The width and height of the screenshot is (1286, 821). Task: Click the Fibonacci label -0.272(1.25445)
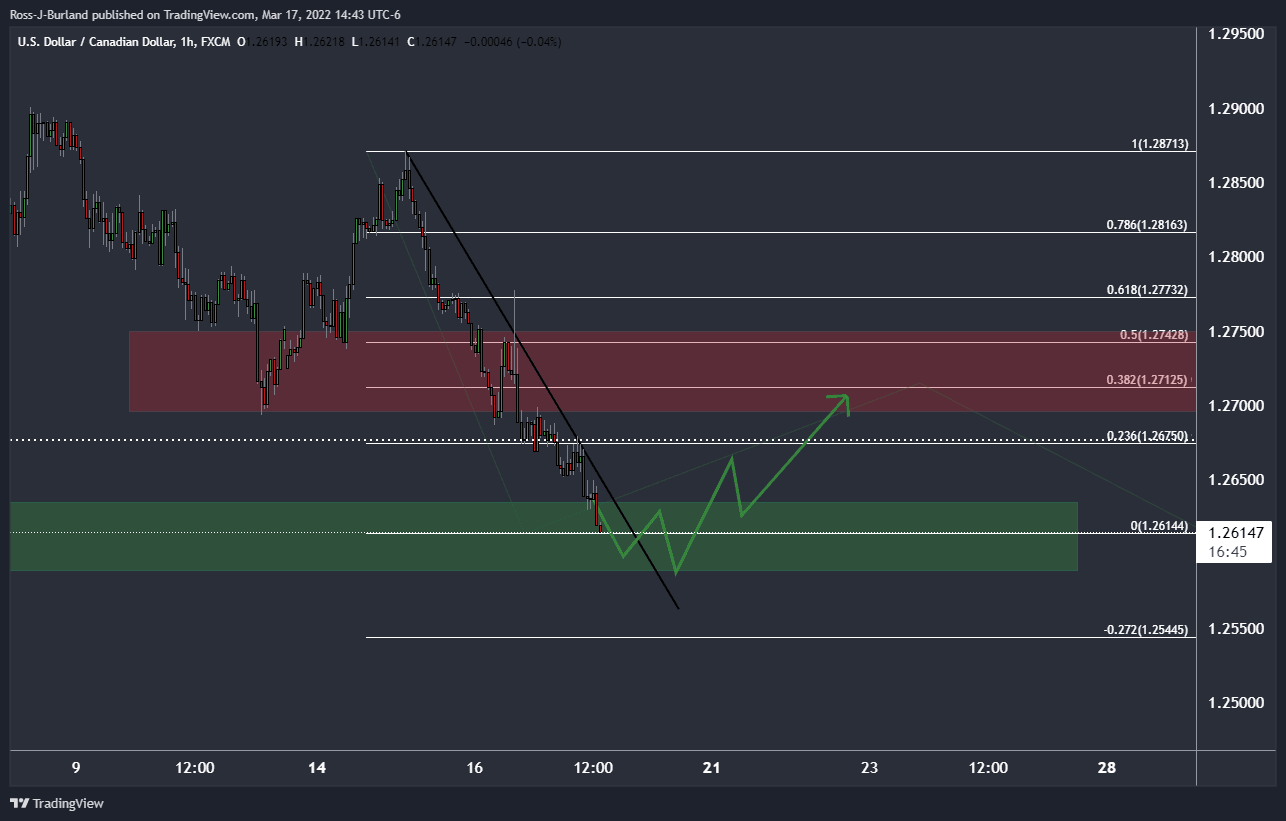[x=1146, y=630]
